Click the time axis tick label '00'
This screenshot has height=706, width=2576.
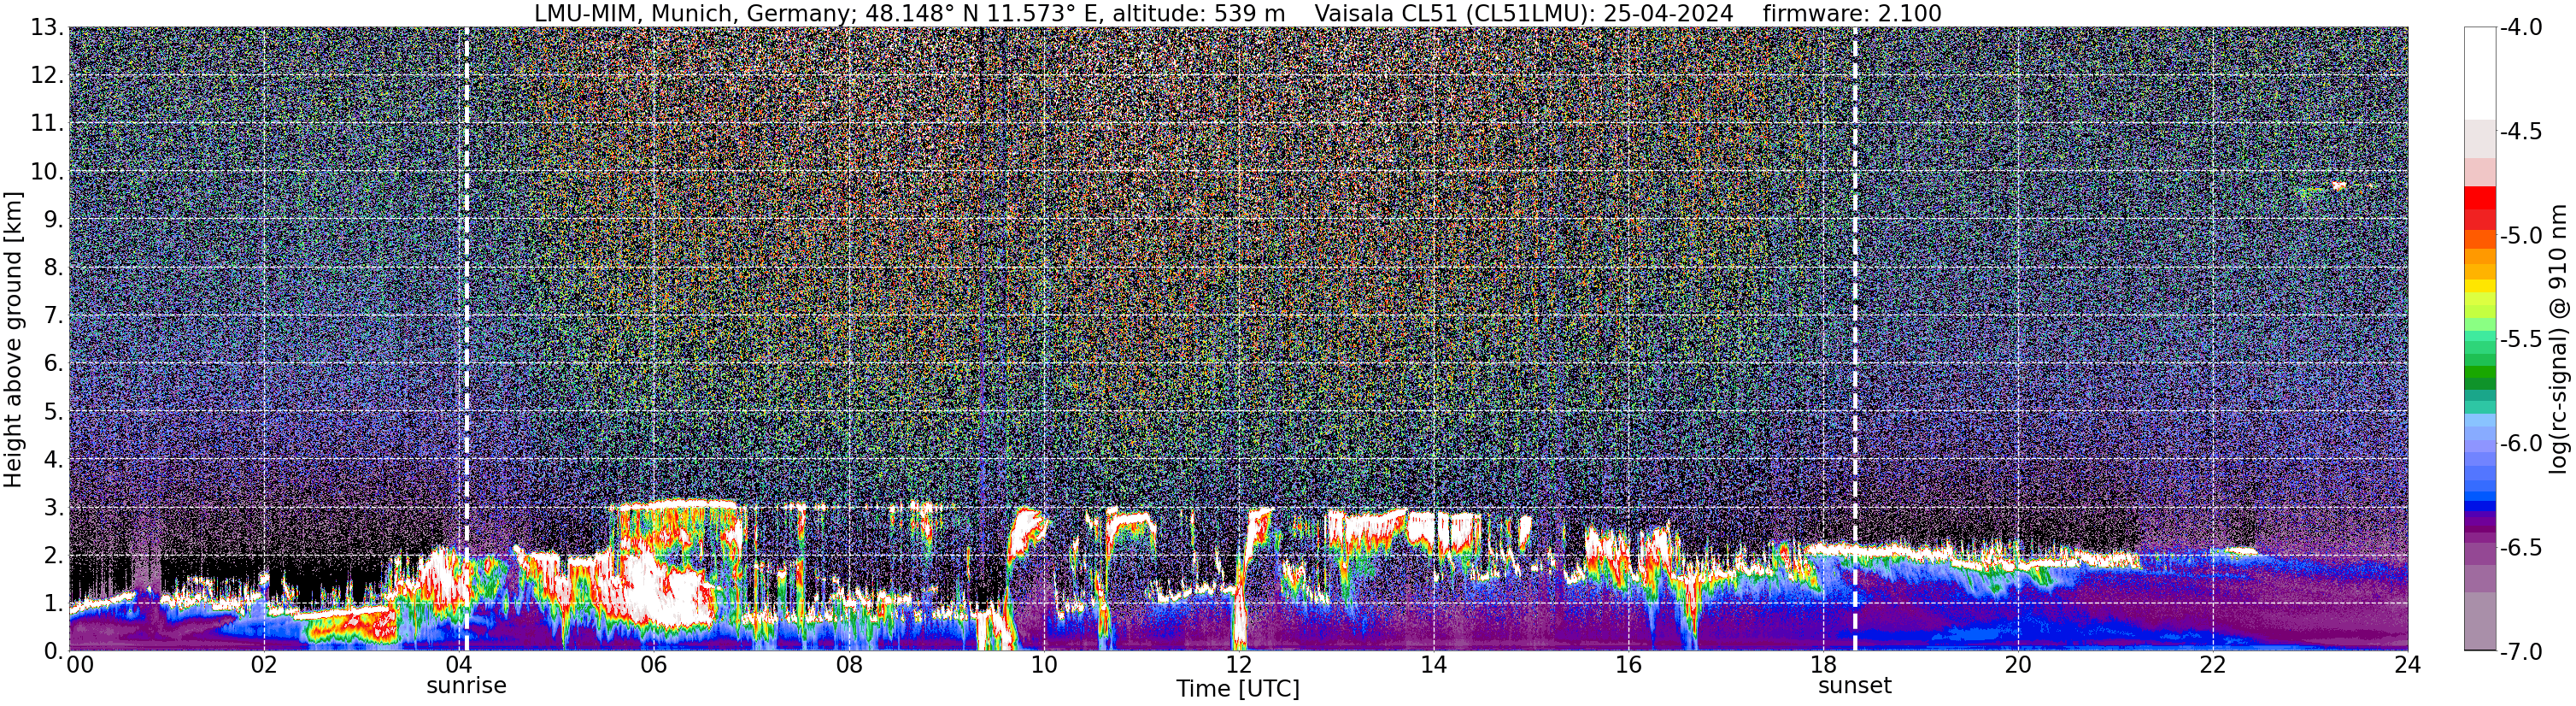(80, 665)
